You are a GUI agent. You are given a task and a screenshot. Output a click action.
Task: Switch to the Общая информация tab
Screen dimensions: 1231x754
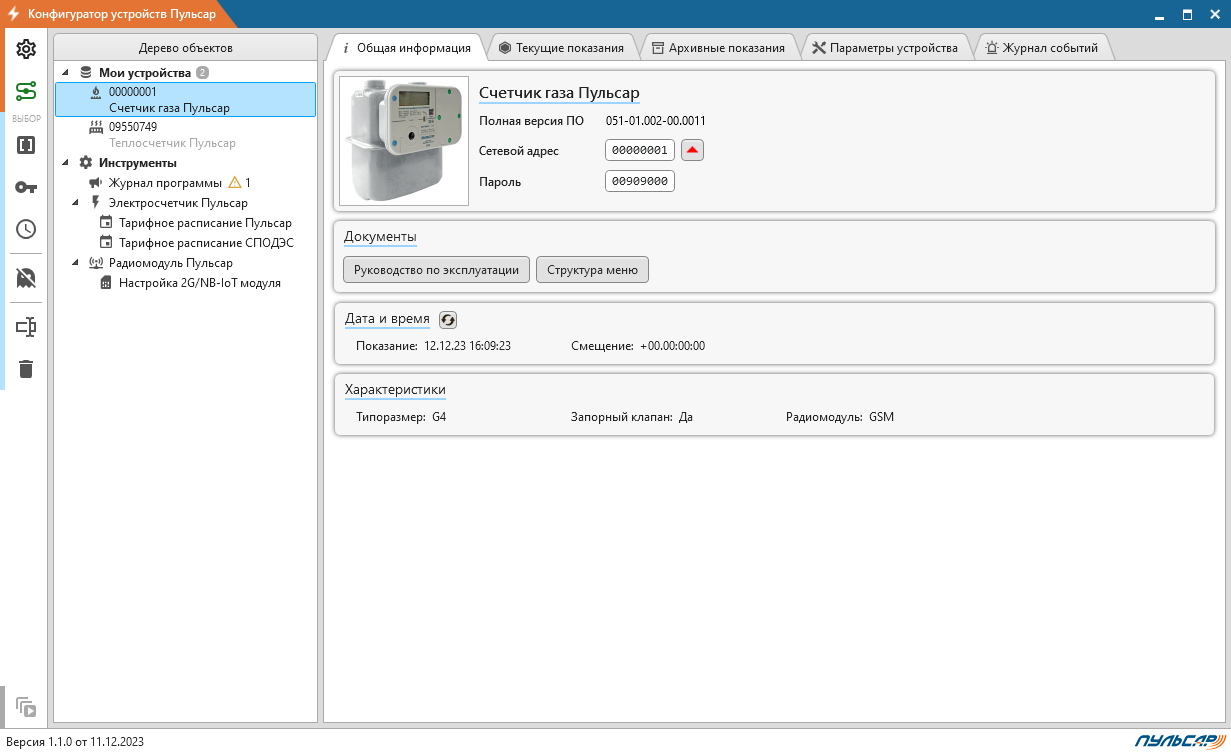[x=405, y=47]
